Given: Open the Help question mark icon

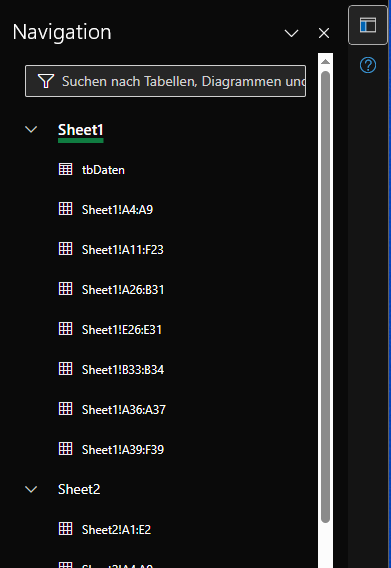Looking at the screenshot, I should [368, 66].
